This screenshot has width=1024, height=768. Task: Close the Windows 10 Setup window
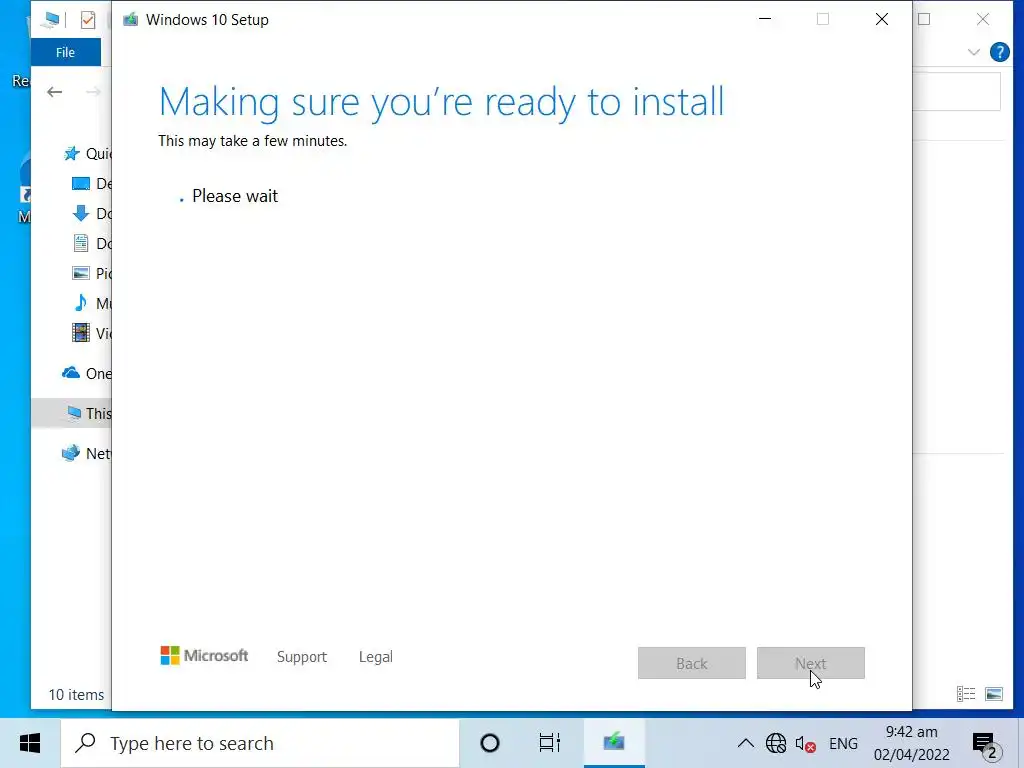[882, 19]
